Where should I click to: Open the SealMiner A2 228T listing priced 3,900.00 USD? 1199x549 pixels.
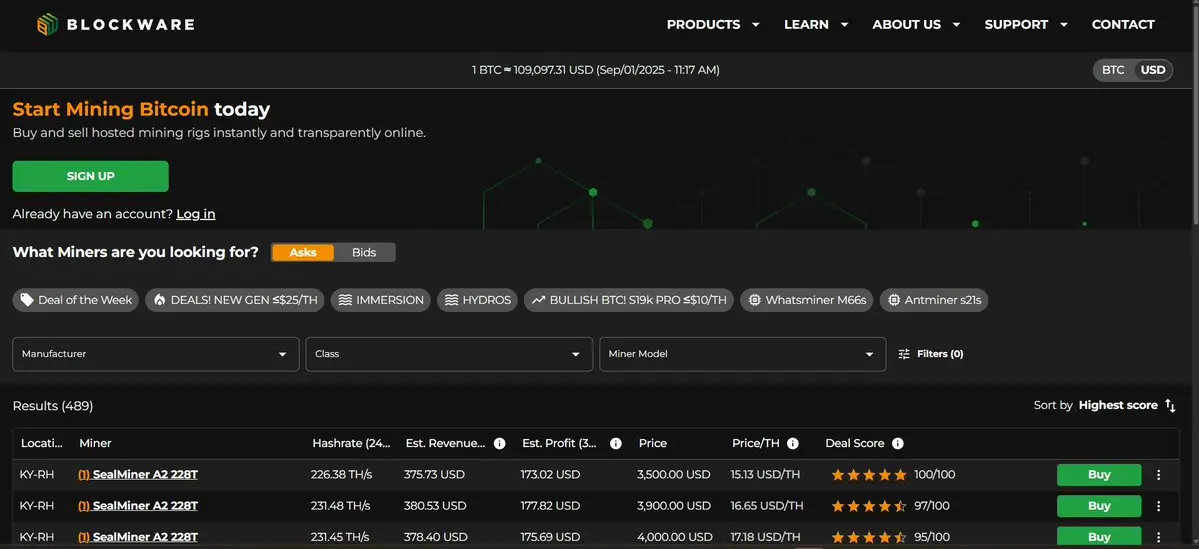(138, 506)
